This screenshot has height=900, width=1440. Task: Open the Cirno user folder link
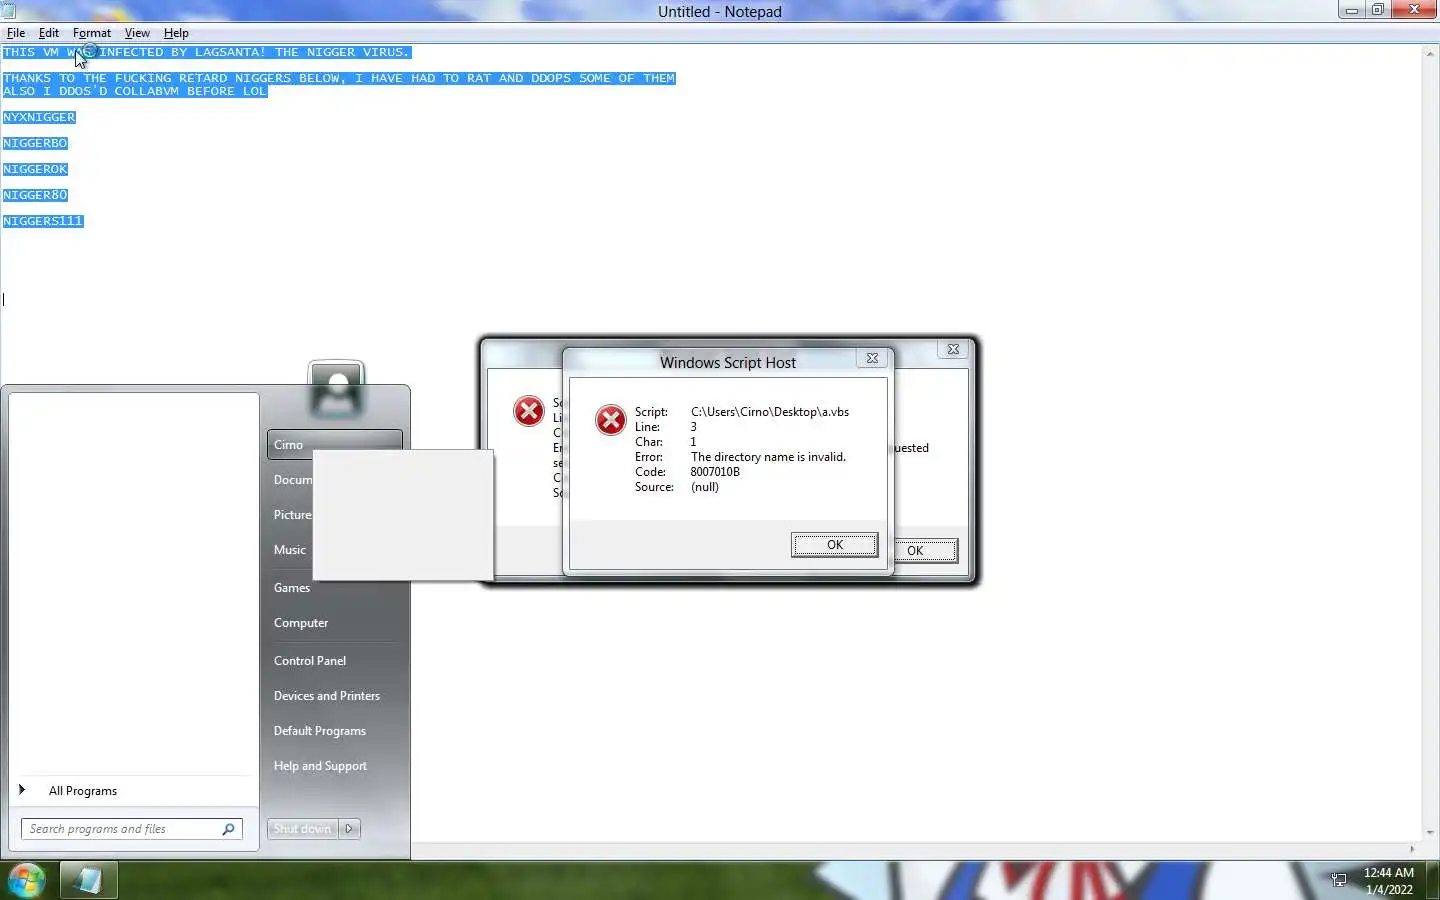(x=334, y=445)
